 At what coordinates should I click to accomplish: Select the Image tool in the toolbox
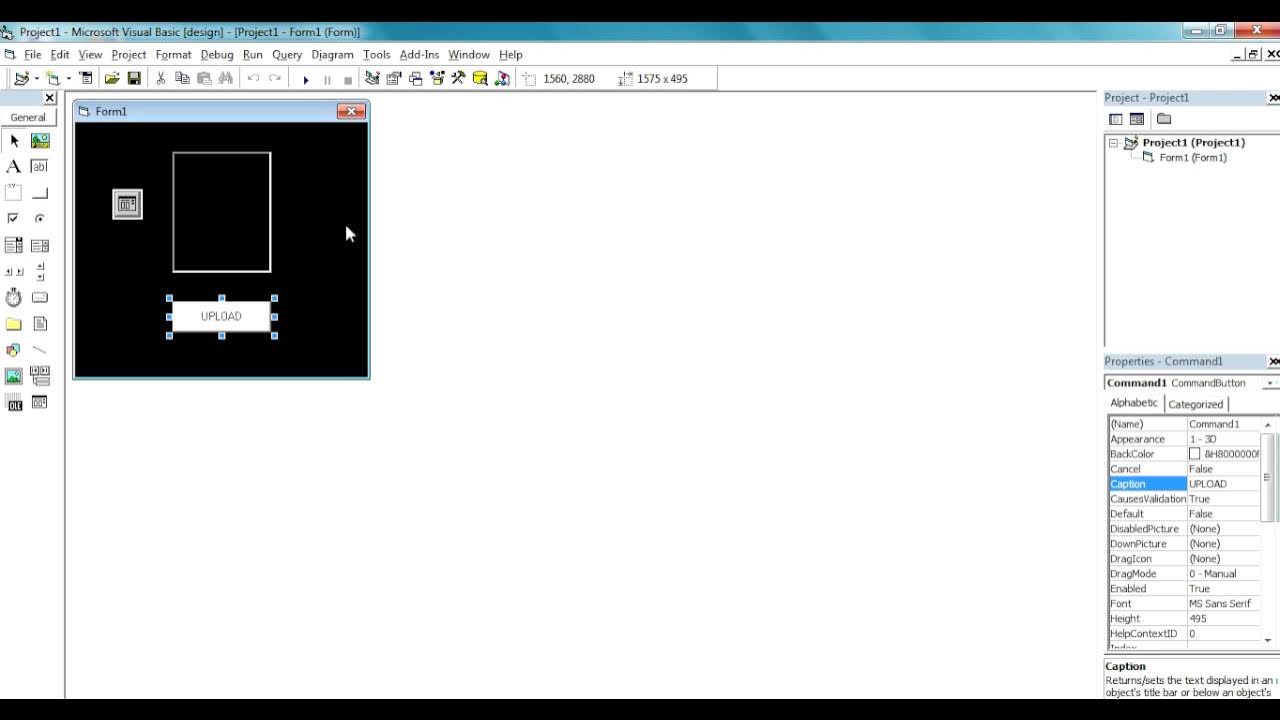14,376
